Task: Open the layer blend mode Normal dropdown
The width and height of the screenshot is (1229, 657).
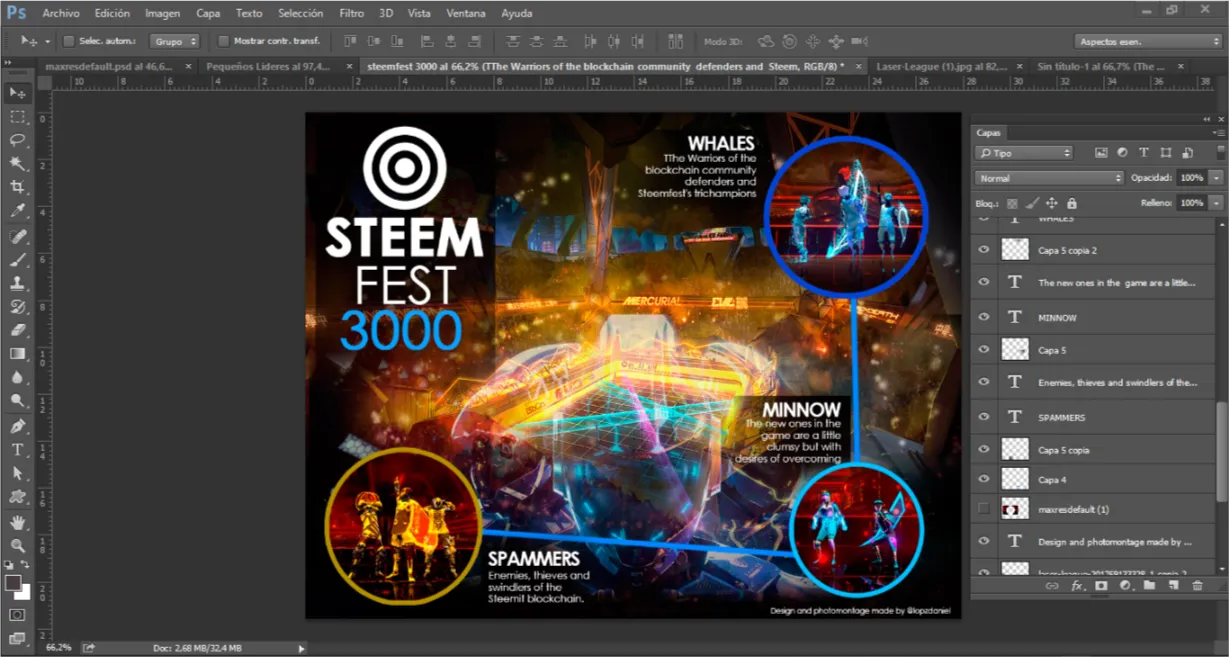Action: pos(1050,178)
